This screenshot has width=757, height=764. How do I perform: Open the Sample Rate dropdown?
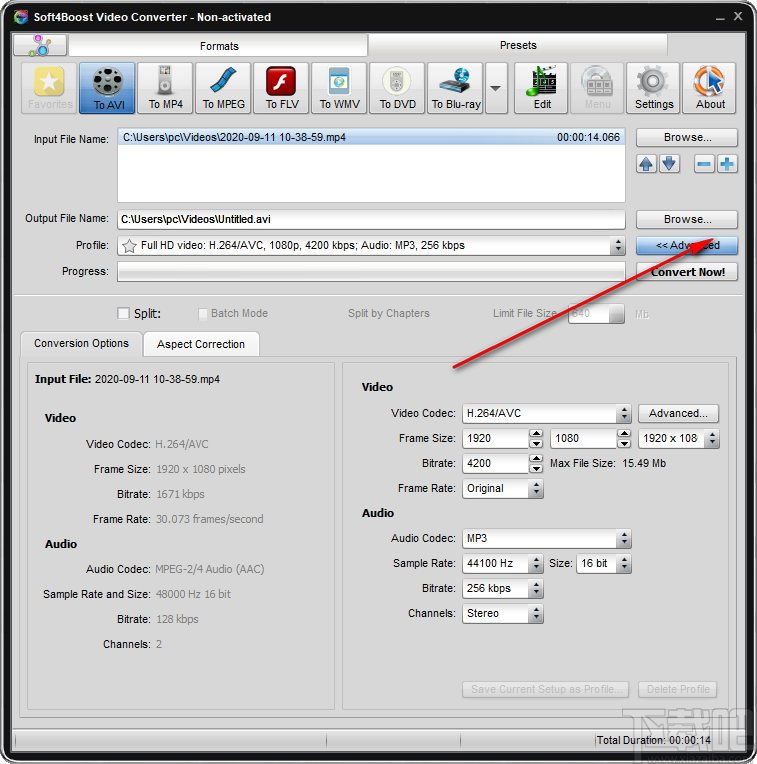coord(536,564)
